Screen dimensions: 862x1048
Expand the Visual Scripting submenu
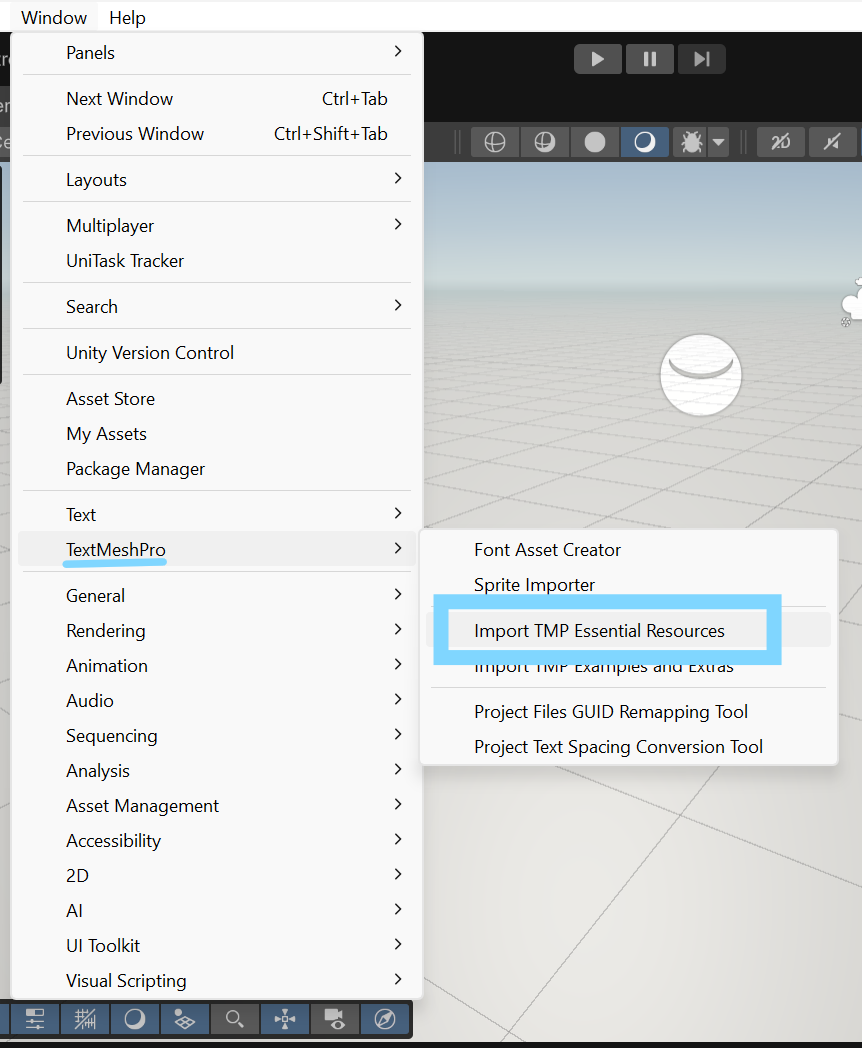pos(217,980)
